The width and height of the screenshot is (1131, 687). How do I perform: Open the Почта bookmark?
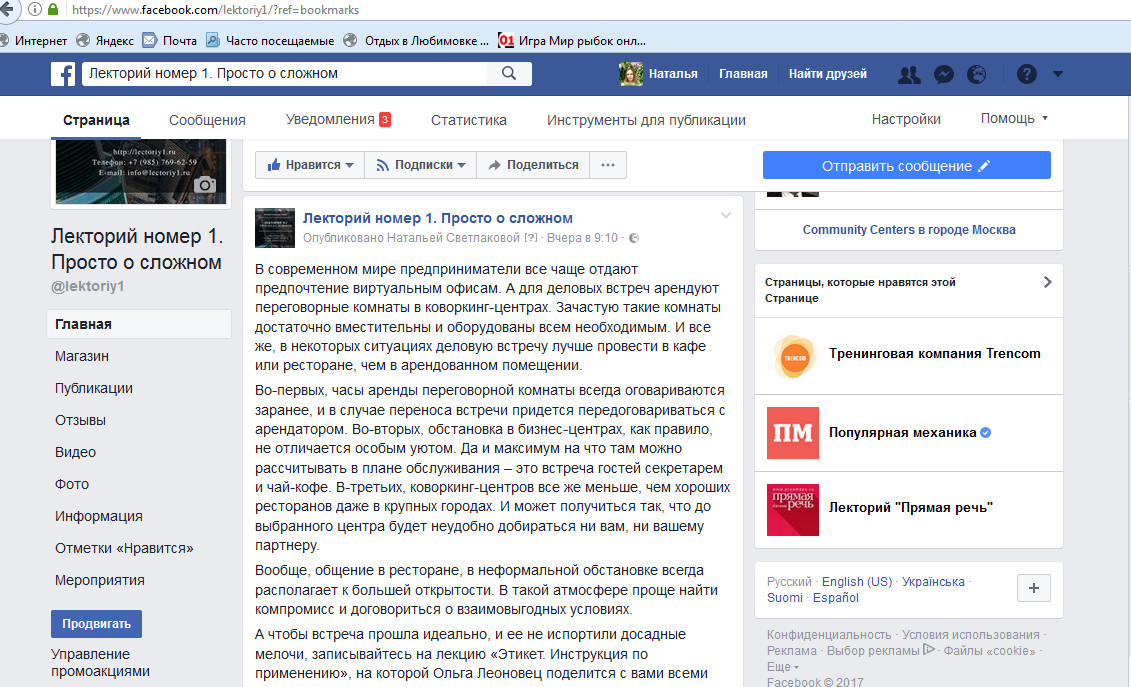(170, 40)
